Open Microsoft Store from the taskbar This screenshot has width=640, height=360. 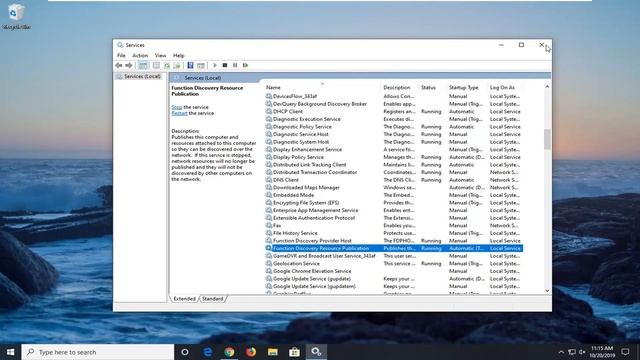pyautogui.click(x=294, y=352)
